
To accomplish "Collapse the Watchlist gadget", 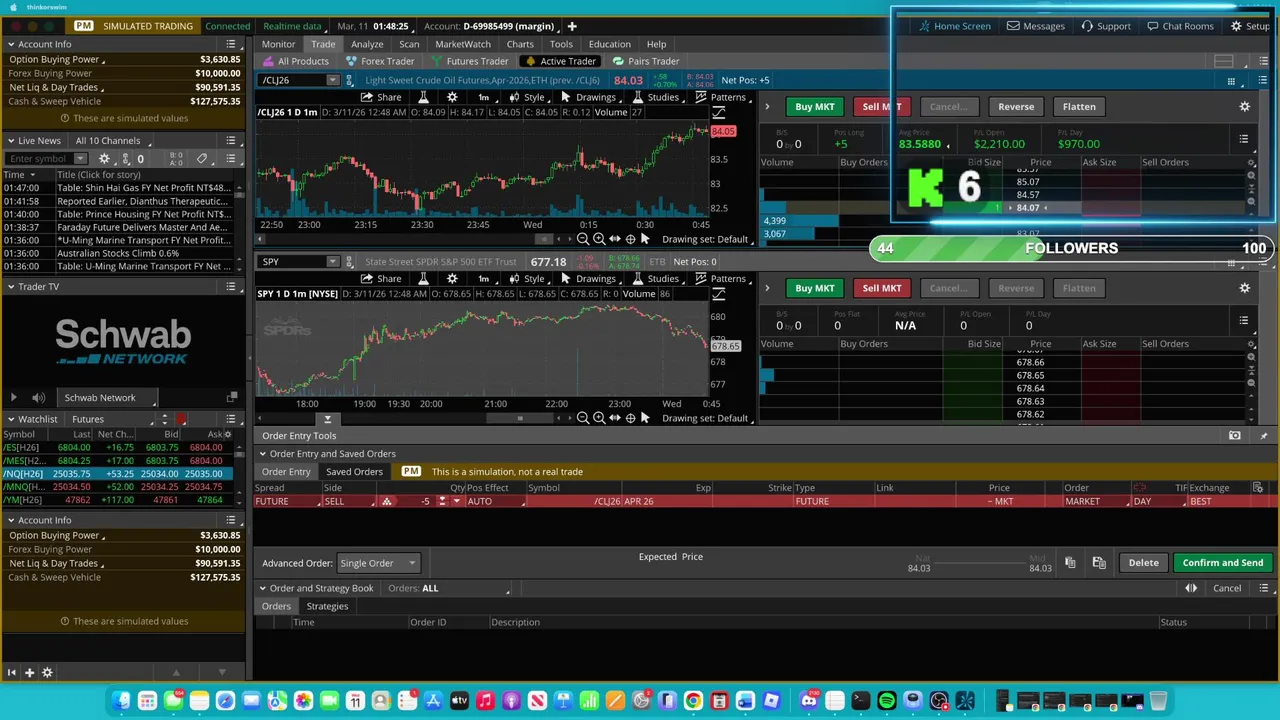I will coord(10,419).
